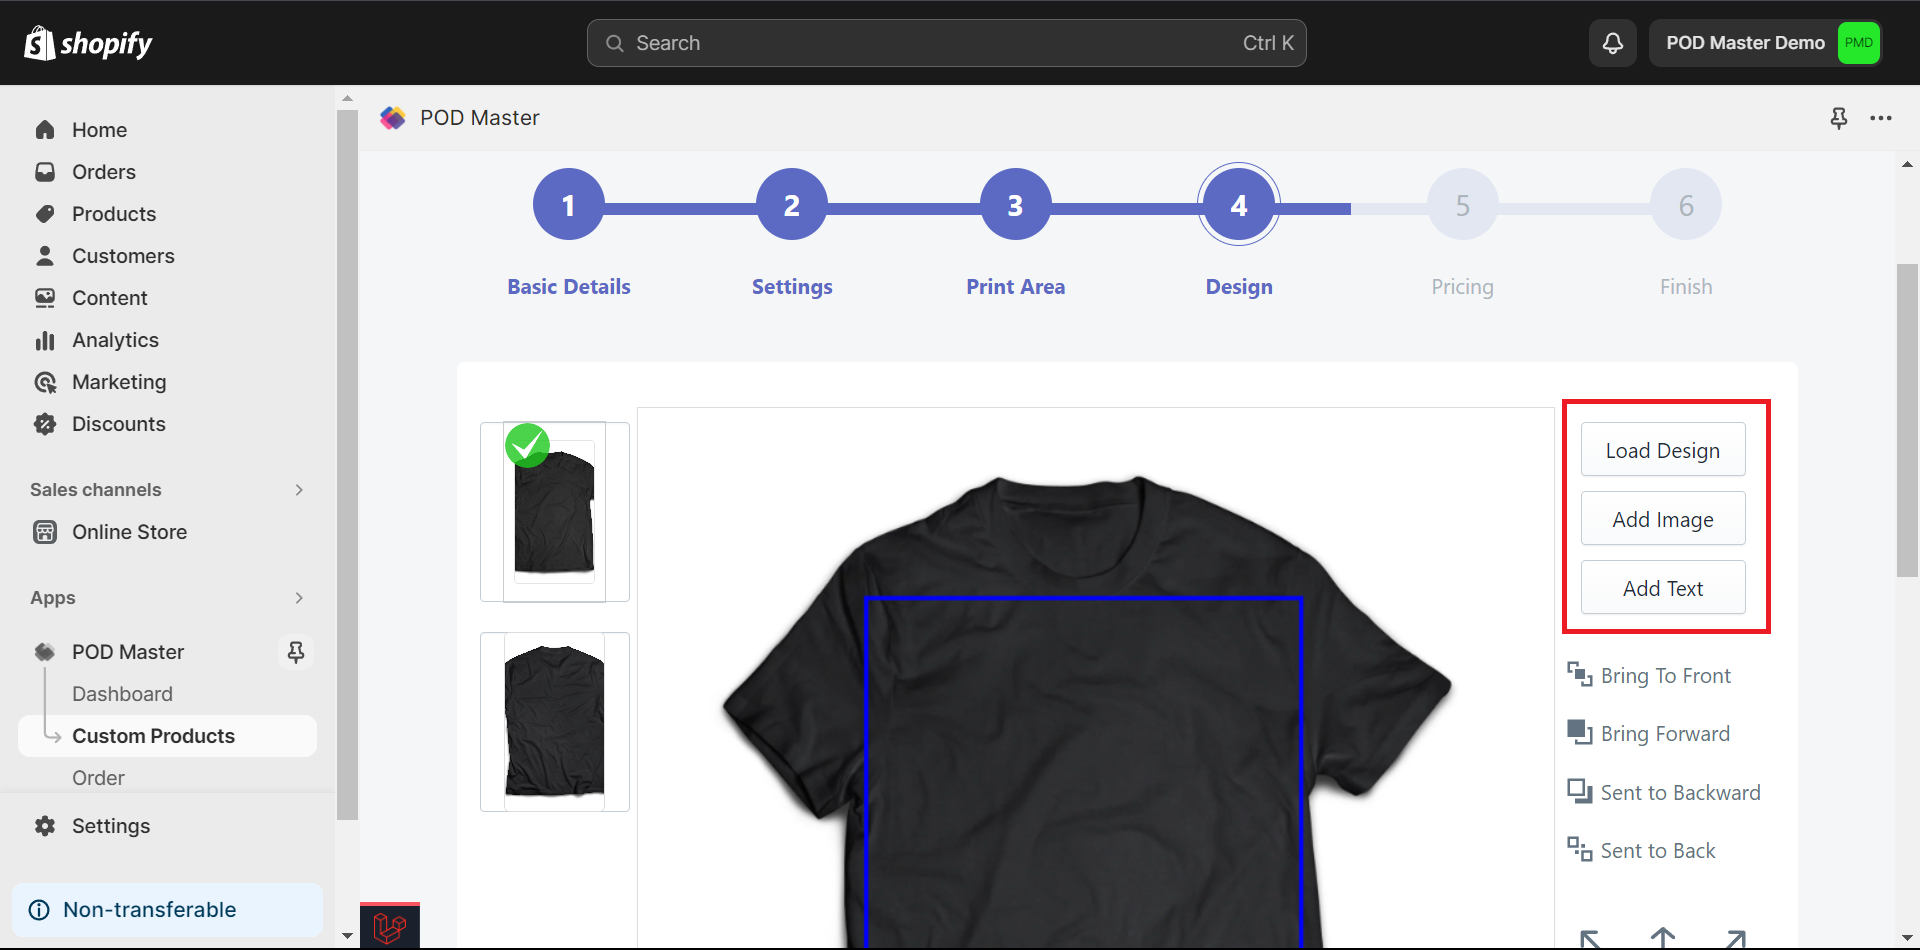1920x950 pixels.
Task: Expand the Sales channels chevron
Action: pos(299,490)
